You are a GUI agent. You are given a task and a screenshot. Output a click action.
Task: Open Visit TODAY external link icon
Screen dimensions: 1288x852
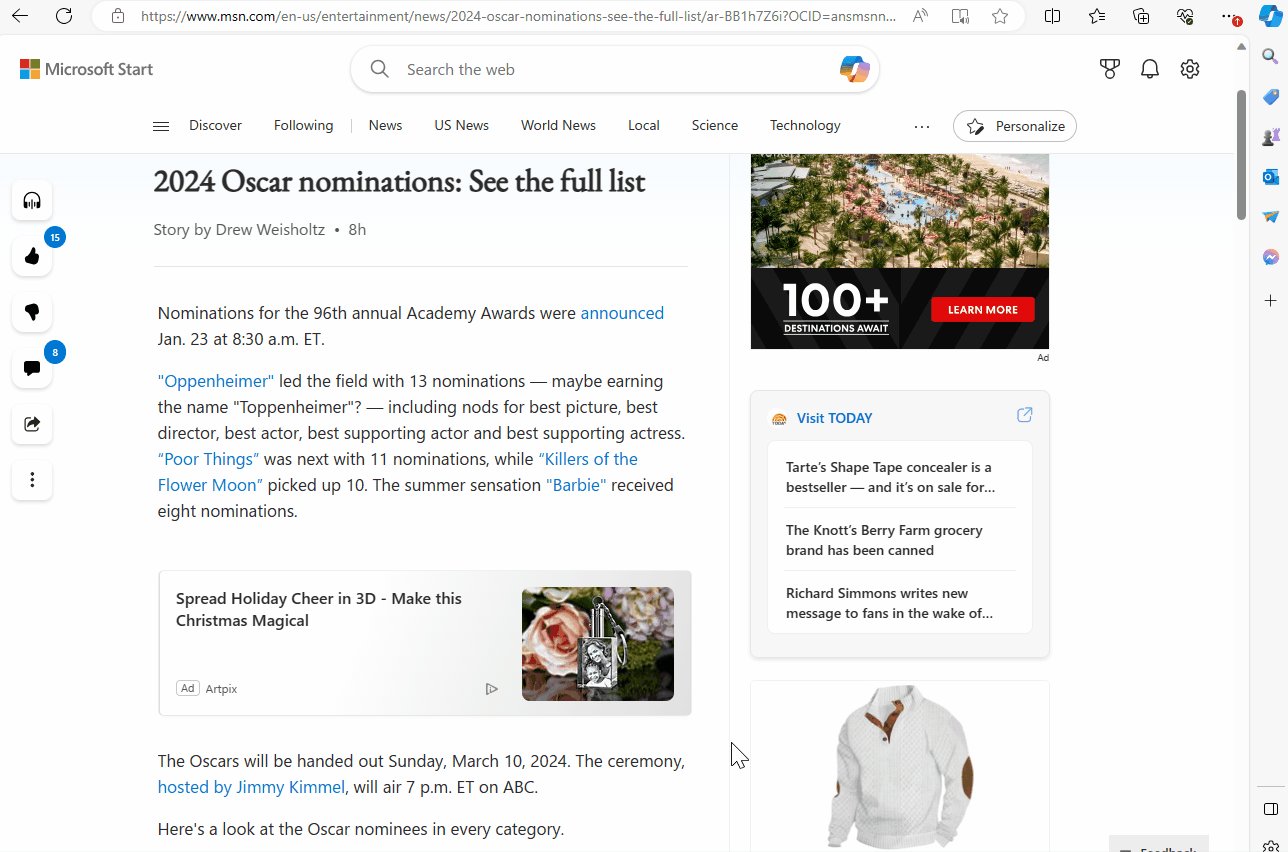click(1024, 415)
